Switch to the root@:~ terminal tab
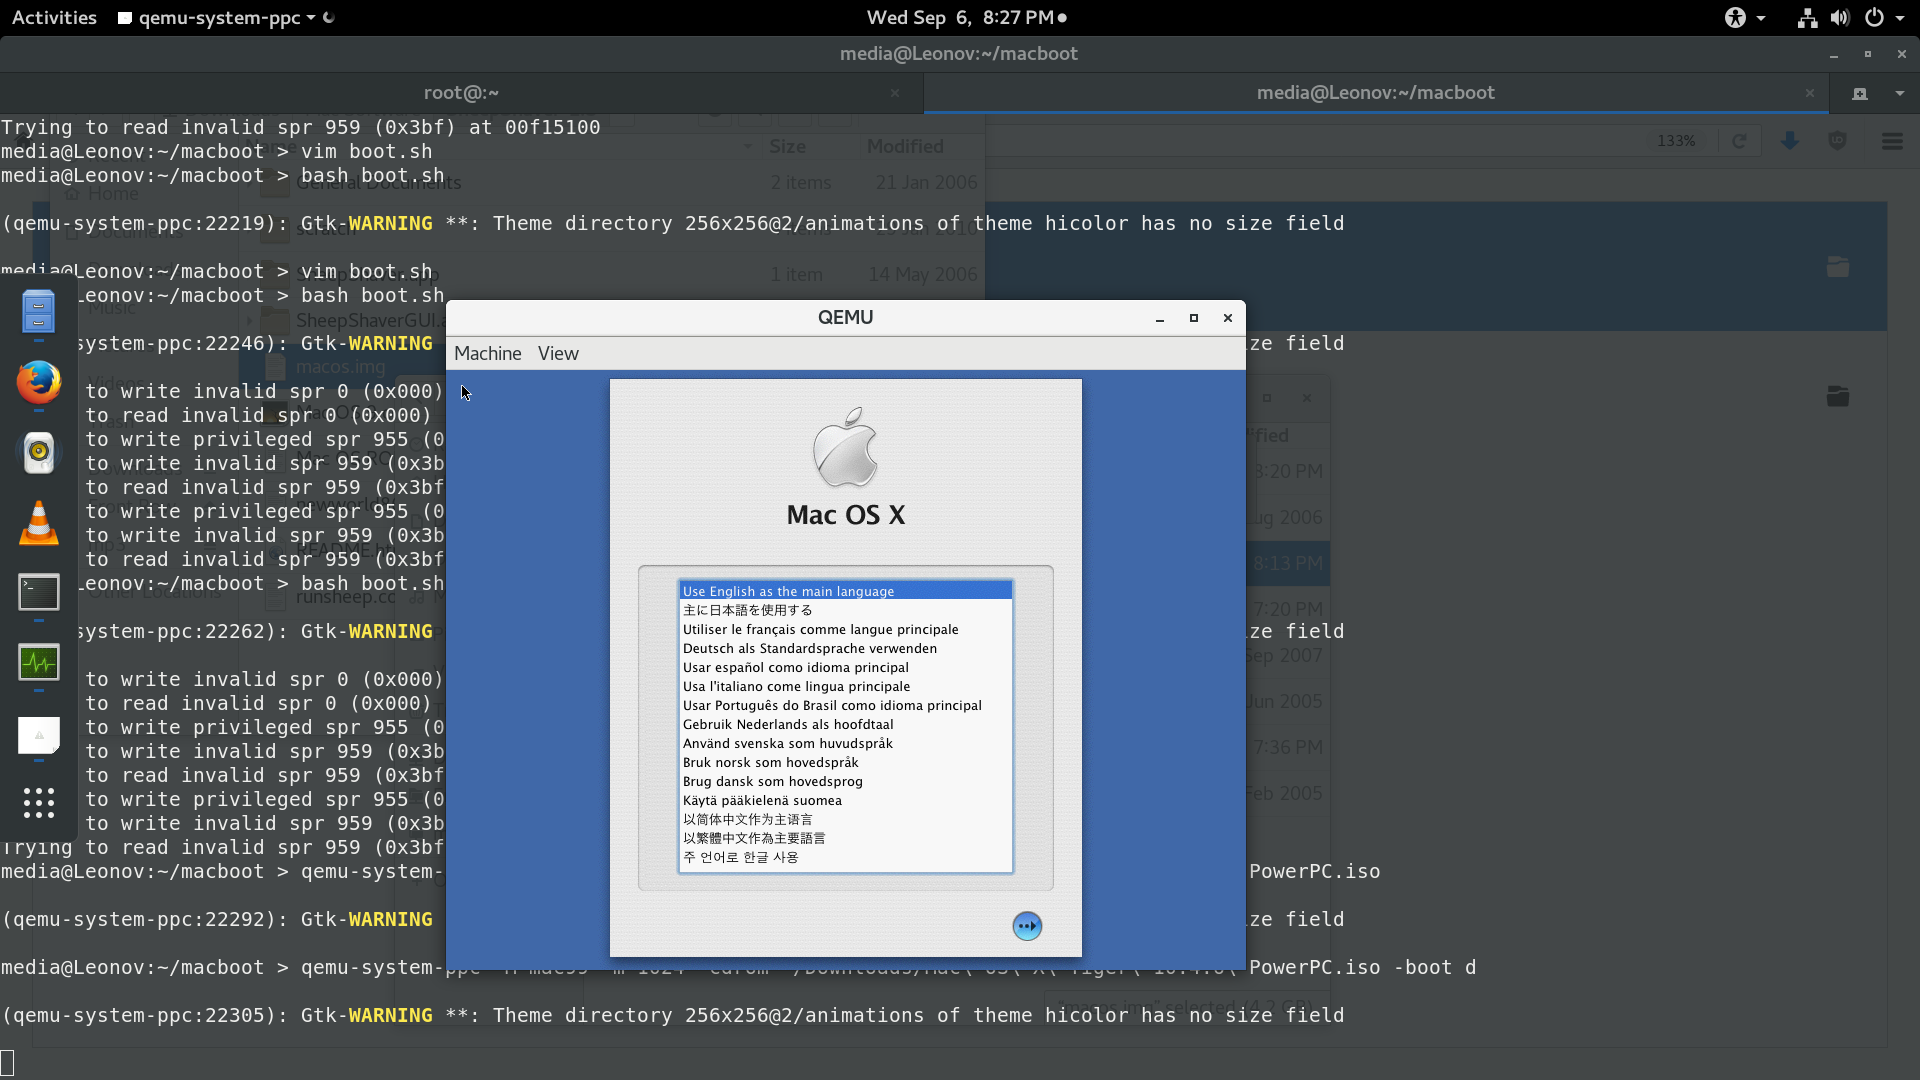The image size is (1920, 1080). pos(461,93)
